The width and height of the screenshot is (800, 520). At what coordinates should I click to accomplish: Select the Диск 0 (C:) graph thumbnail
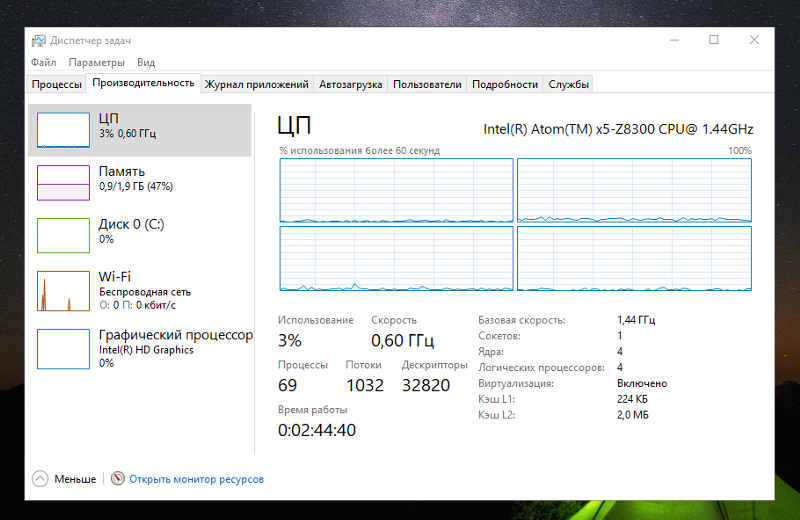[x=63, y=235]
